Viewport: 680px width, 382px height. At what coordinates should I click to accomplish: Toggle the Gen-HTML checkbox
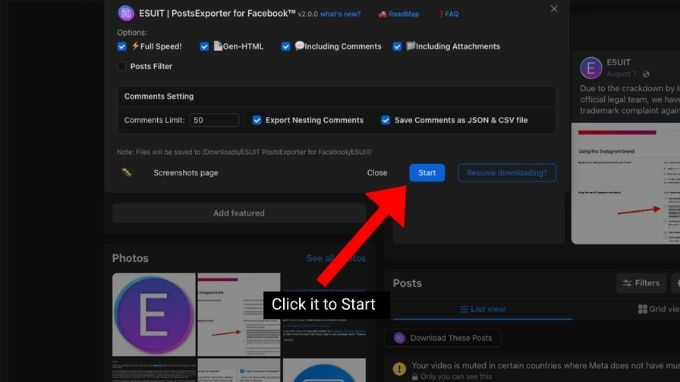coord(204,46)
